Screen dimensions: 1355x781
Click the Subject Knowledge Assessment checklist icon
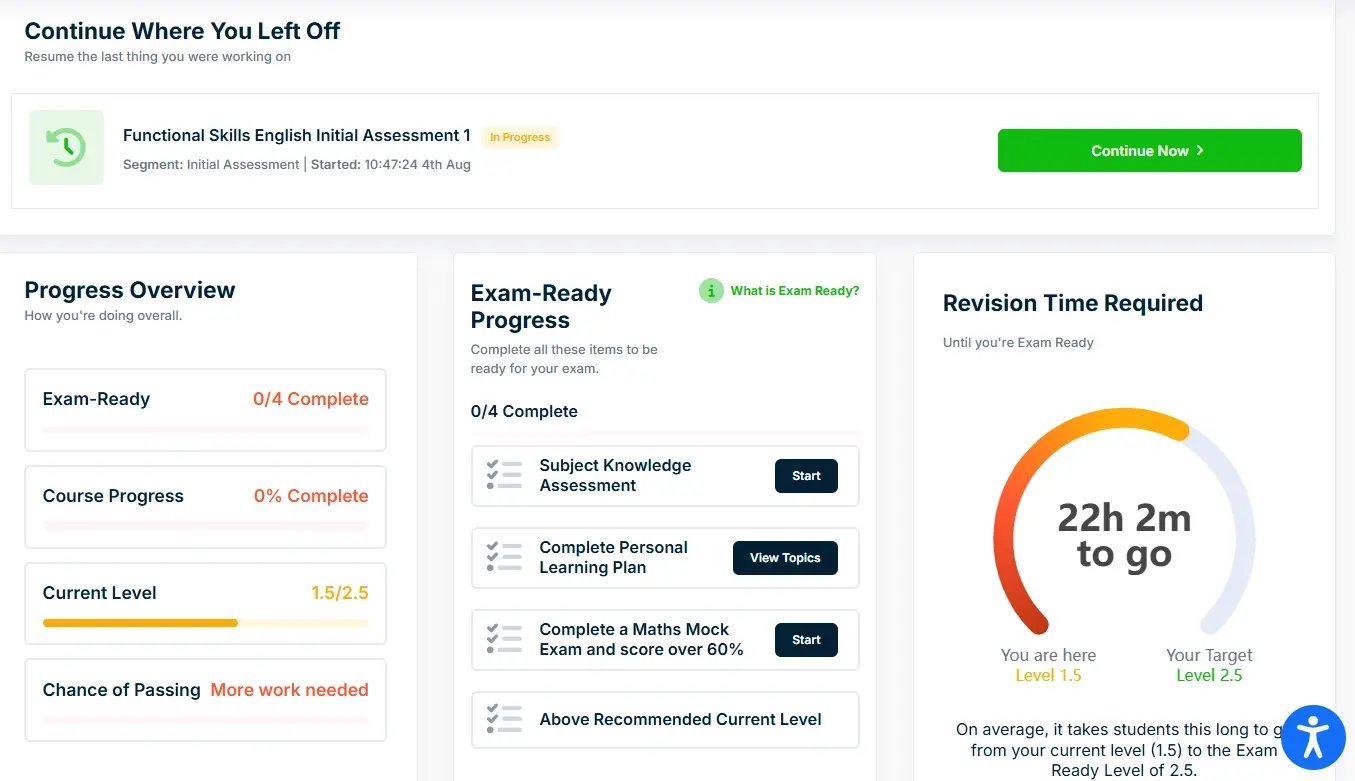504,475
